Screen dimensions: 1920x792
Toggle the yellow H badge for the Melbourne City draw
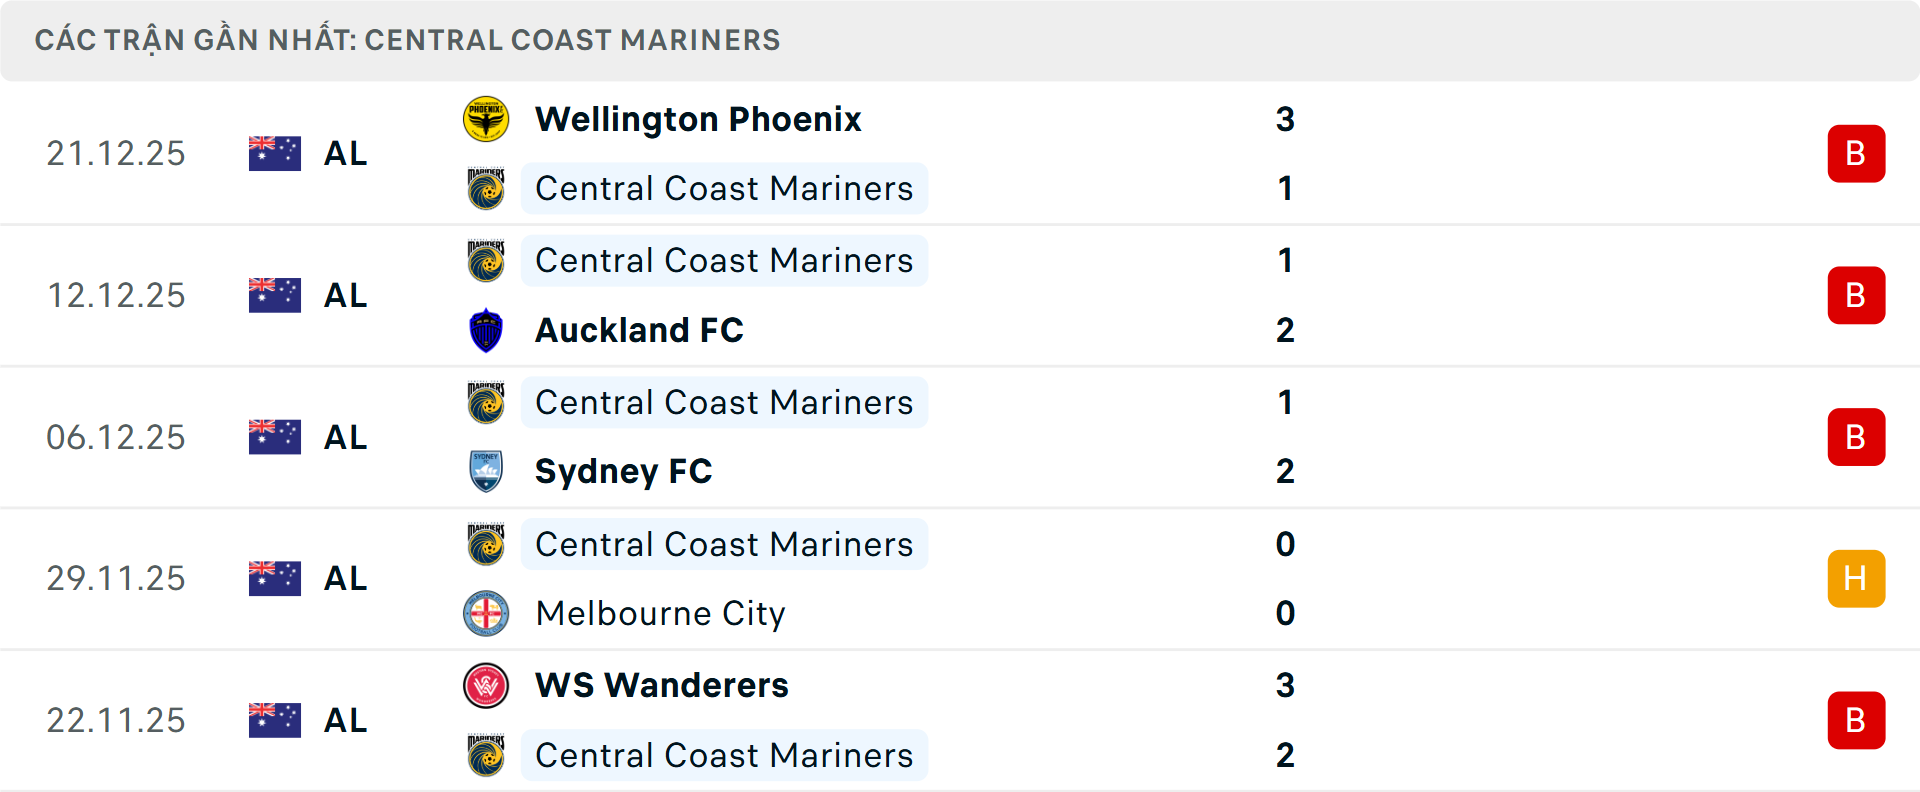click(x=1856, y=578)
